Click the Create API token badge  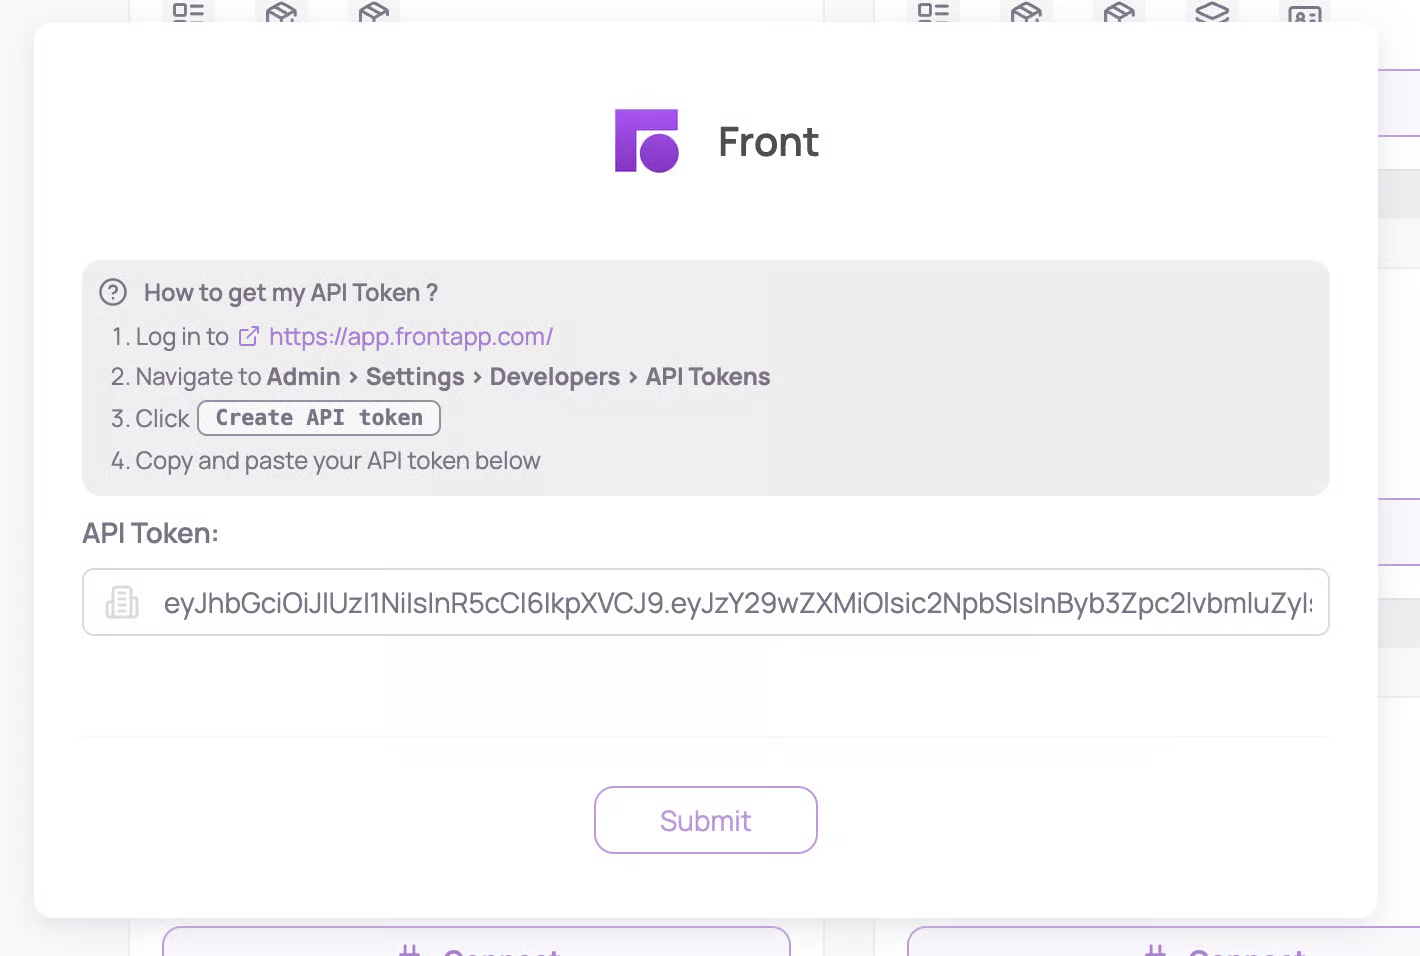pyautogui.click(x=319, y=418)
